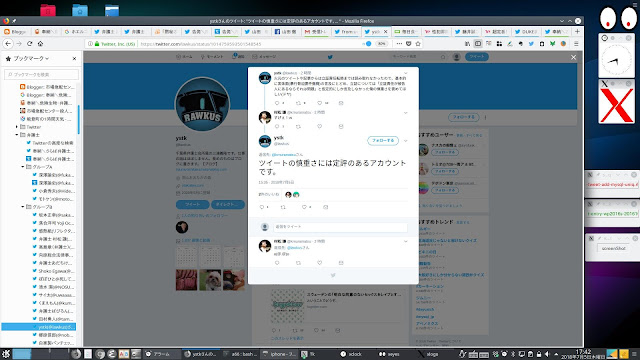Open the page actions three-dot menu

pos(399,44)
